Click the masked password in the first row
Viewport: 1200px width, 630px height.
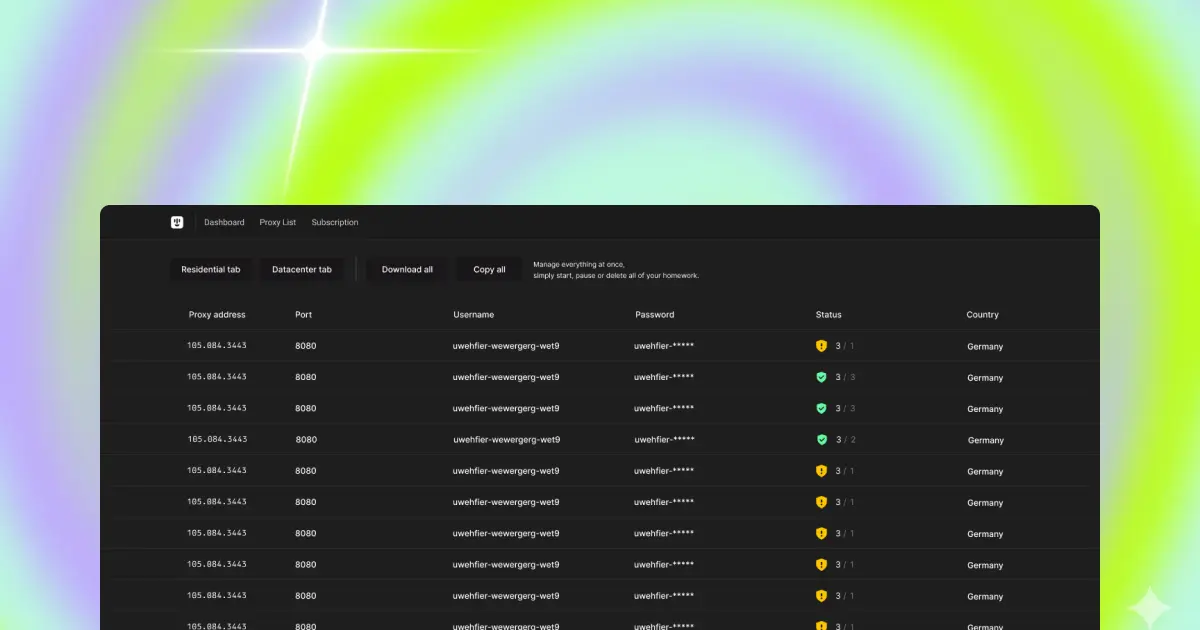(664, 346)
